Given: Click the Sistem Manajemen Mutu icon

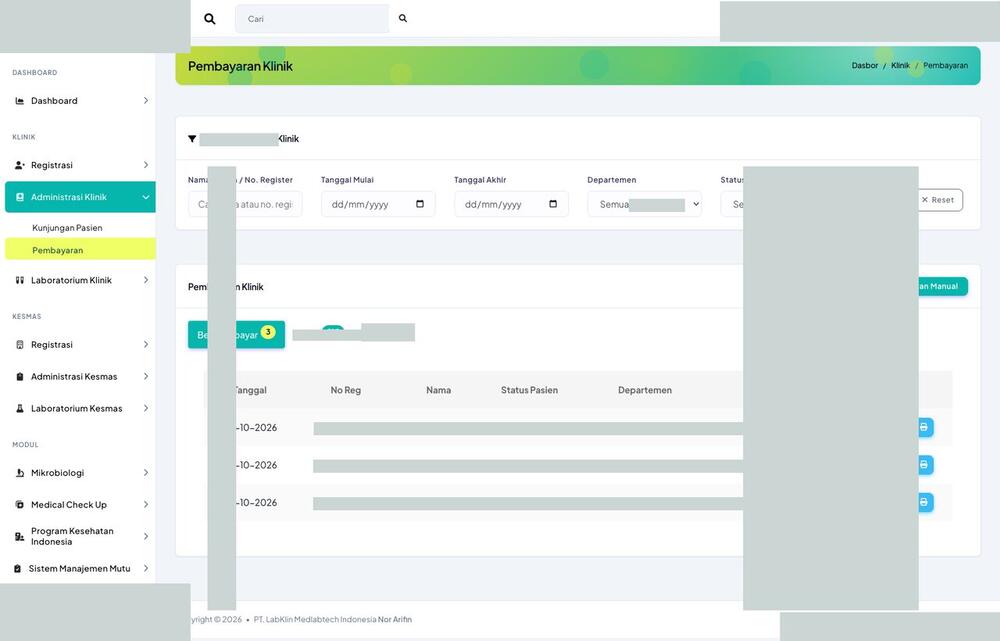Looking at the screenshot, I should point(18,568).
